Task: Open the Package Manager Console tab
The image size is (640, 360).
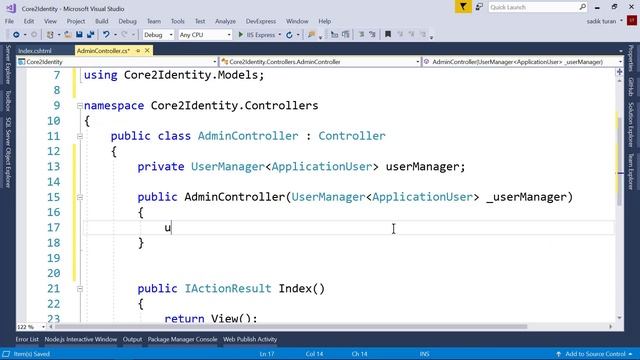Action: [182, 339]
